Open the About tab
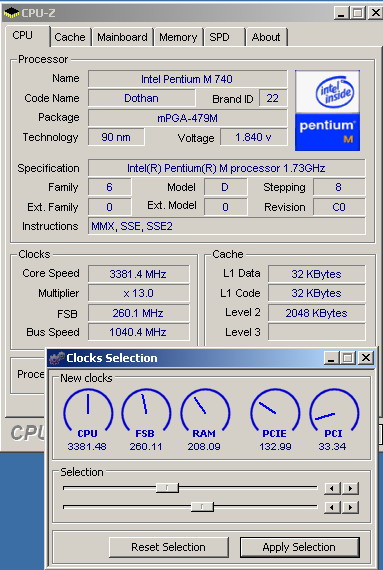The width and height of the screenshot is (383, 570). click(267, 37)
